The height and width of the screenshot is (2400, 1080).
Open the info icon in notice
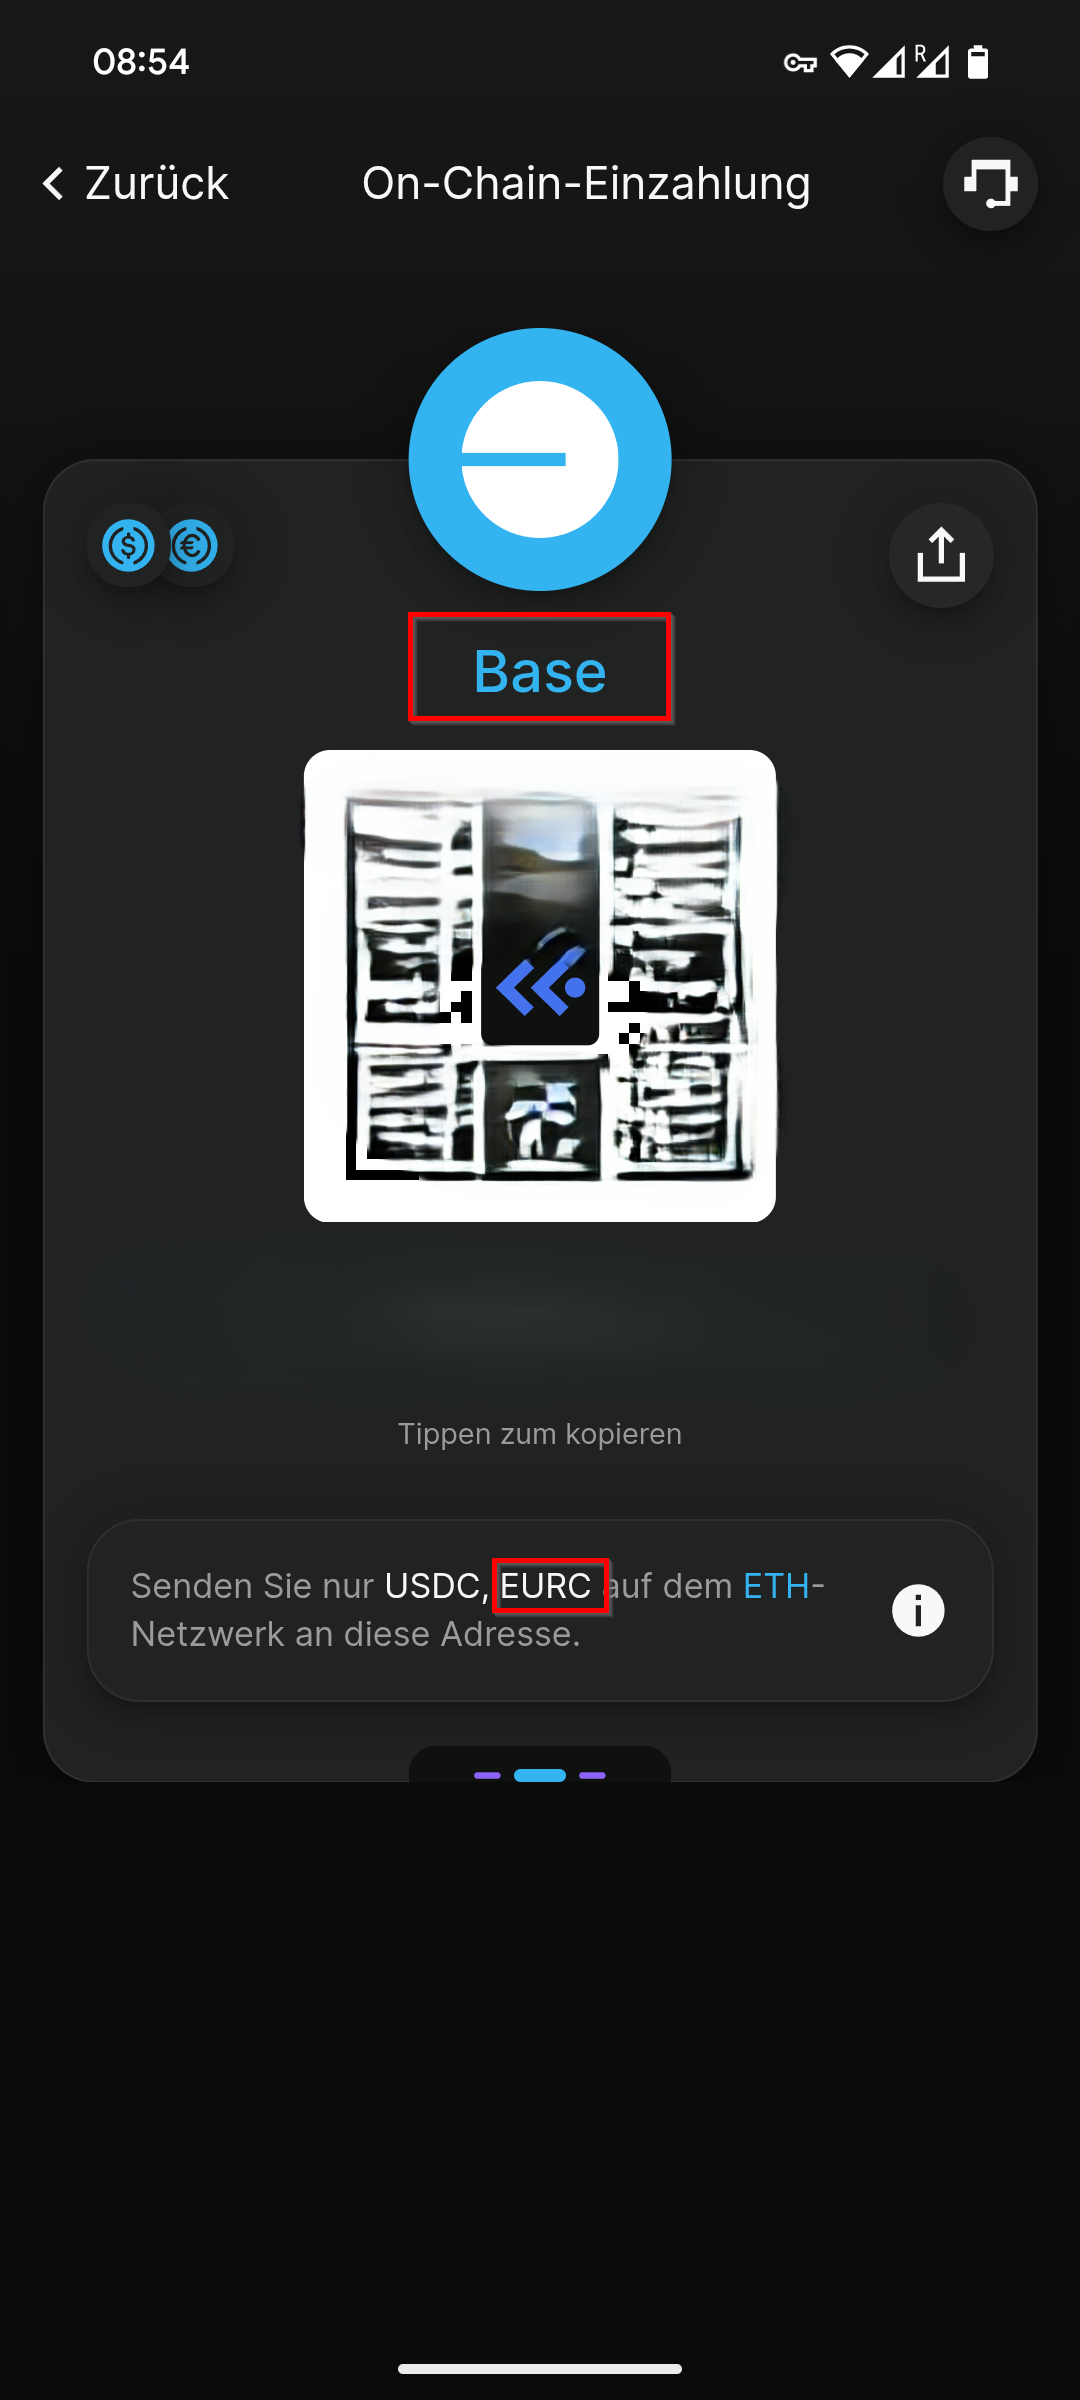pos(918,1610)
